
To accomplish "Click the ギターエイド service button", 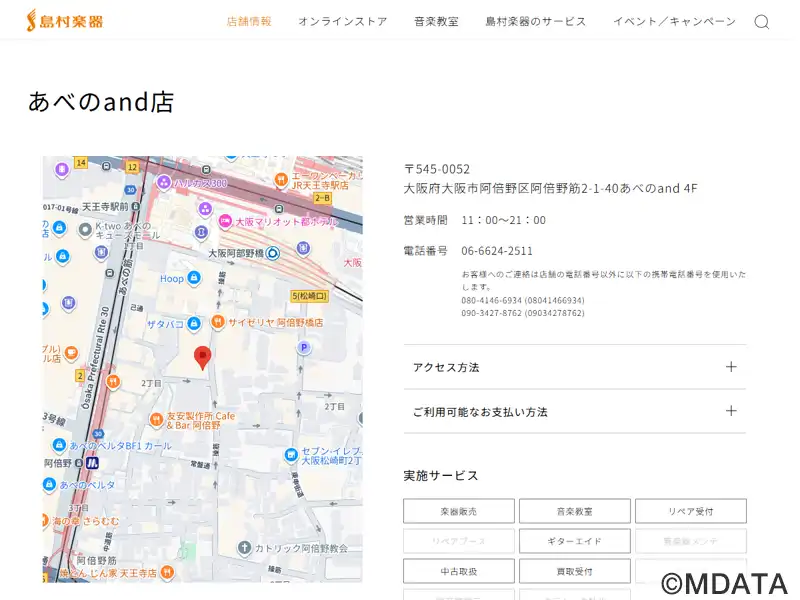I will coord(574,541).
